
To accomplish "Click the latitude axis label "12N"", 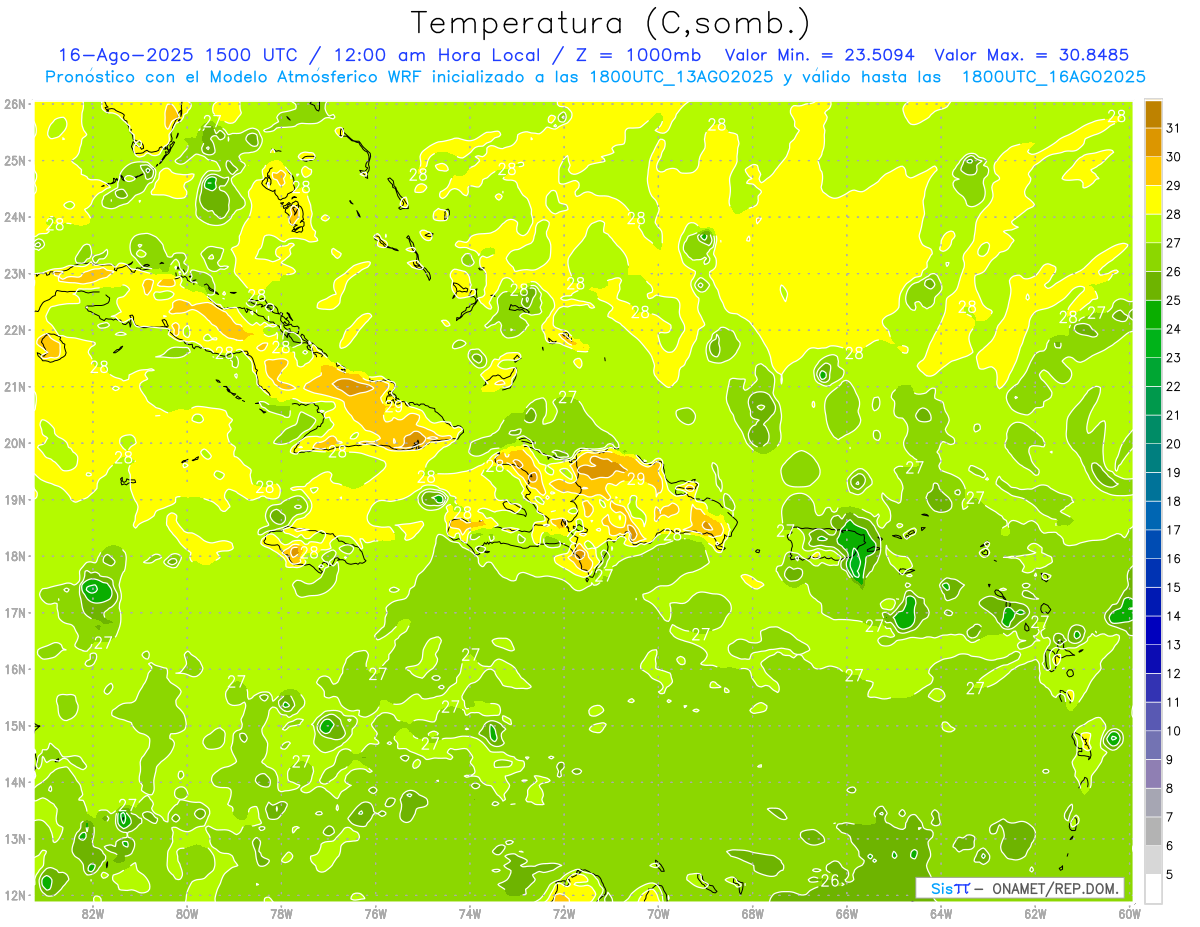I will [x=15, y=895].
